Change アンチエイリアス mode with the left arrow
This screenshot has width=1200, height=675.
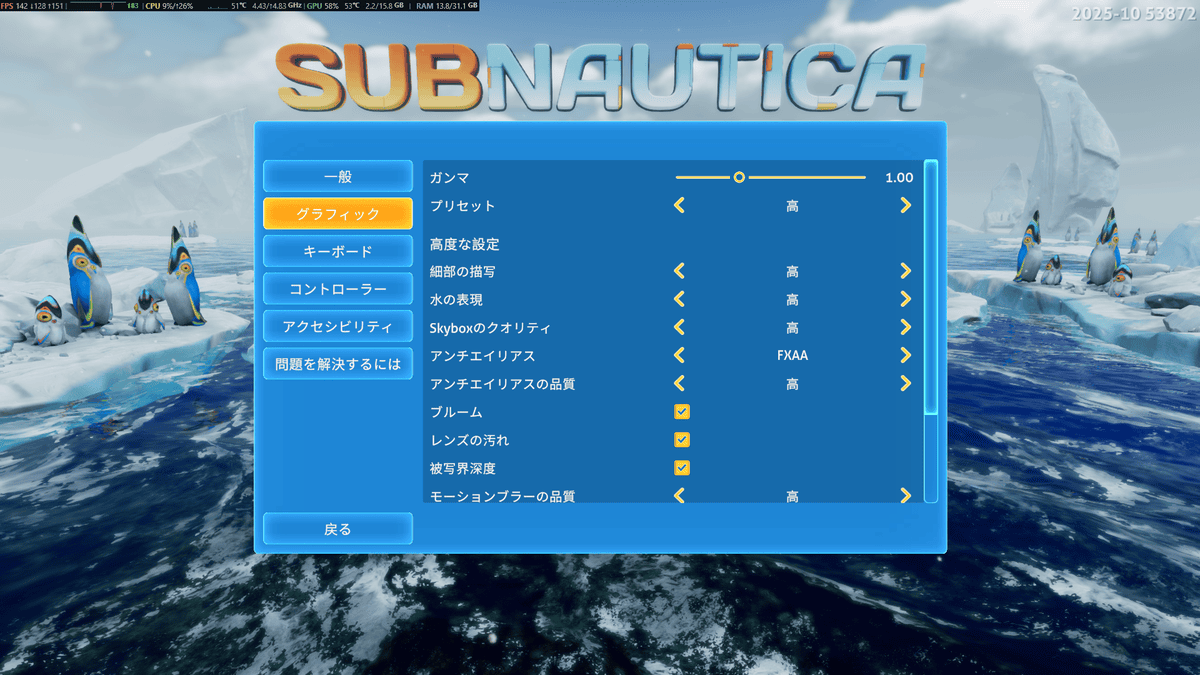(x=679, y=355)
